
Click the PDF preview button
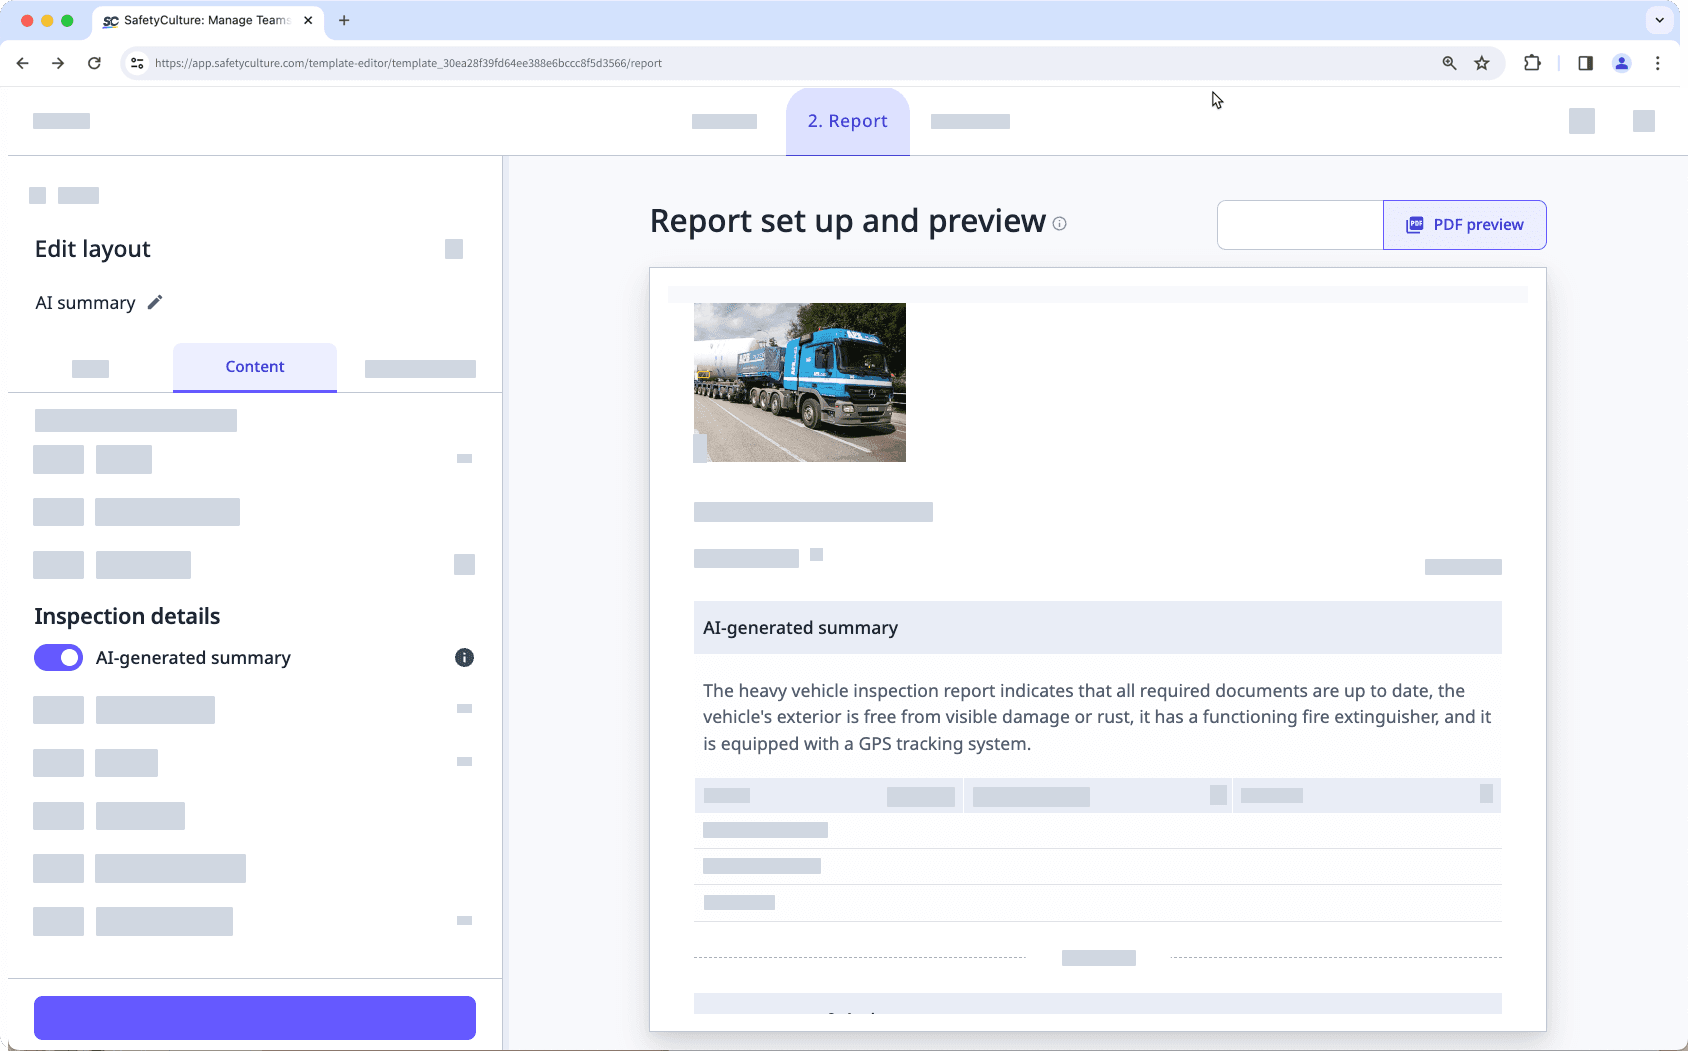pos(1464,224)
